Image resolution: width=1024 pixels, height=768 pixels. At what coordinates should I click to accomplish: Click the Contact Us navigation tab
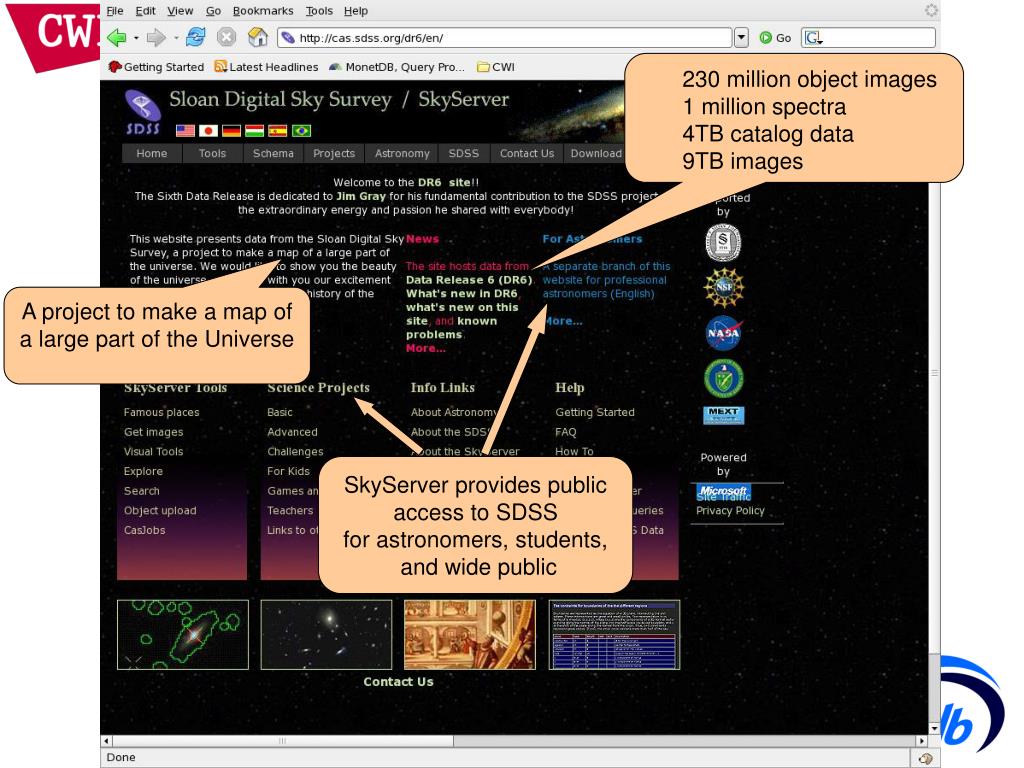[x=527, y=153]
